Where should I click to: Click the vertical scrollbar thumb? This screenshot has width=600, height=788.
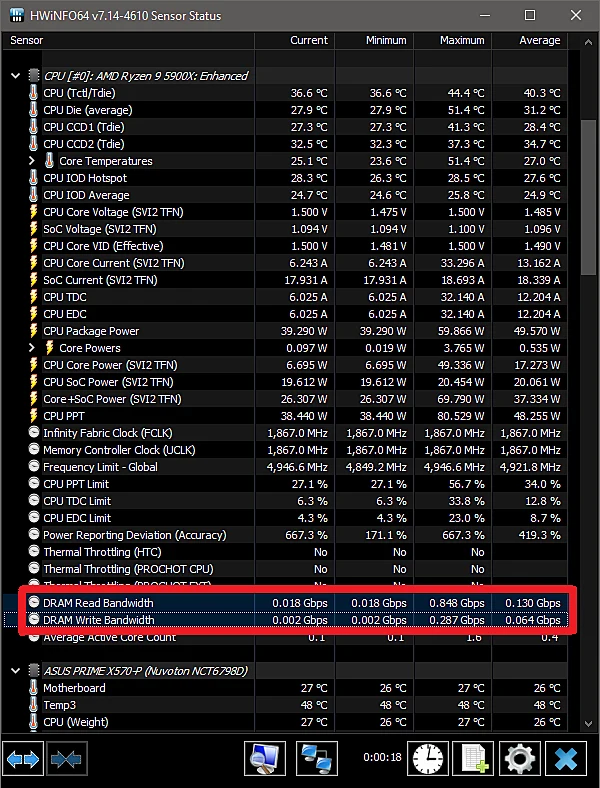tap(588, 197)
